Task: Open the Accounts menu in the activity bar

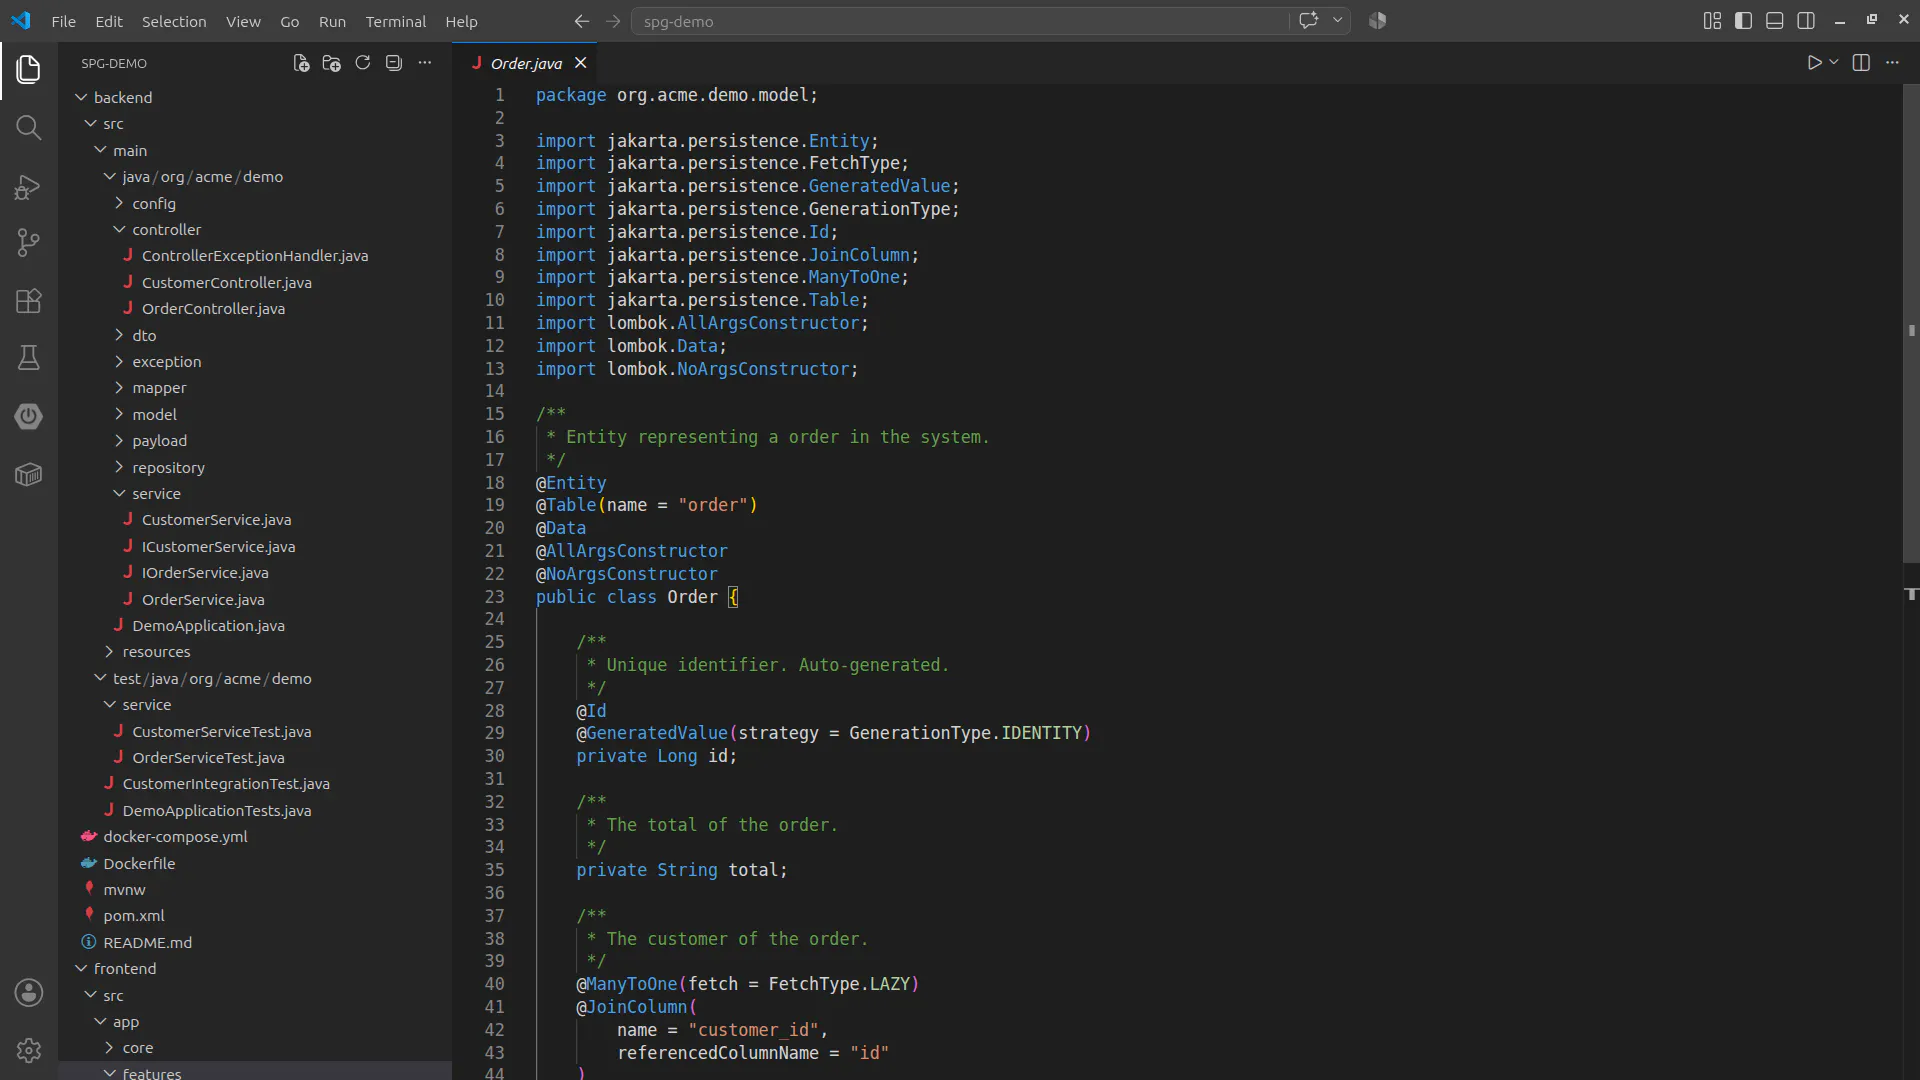Action: tap(28, 992)
